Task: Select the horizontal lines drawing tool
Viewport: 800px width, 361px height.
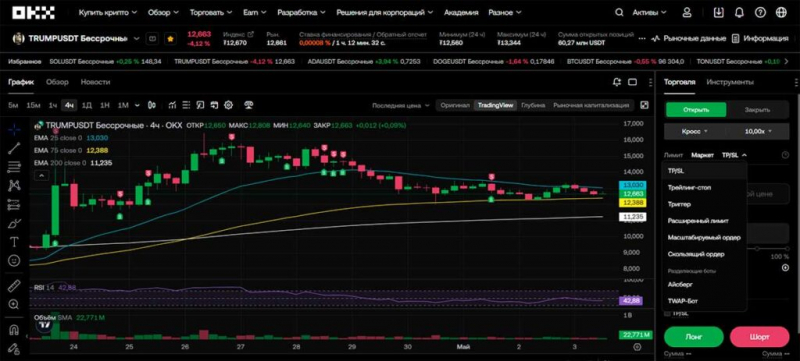Action: click(14, 167)
